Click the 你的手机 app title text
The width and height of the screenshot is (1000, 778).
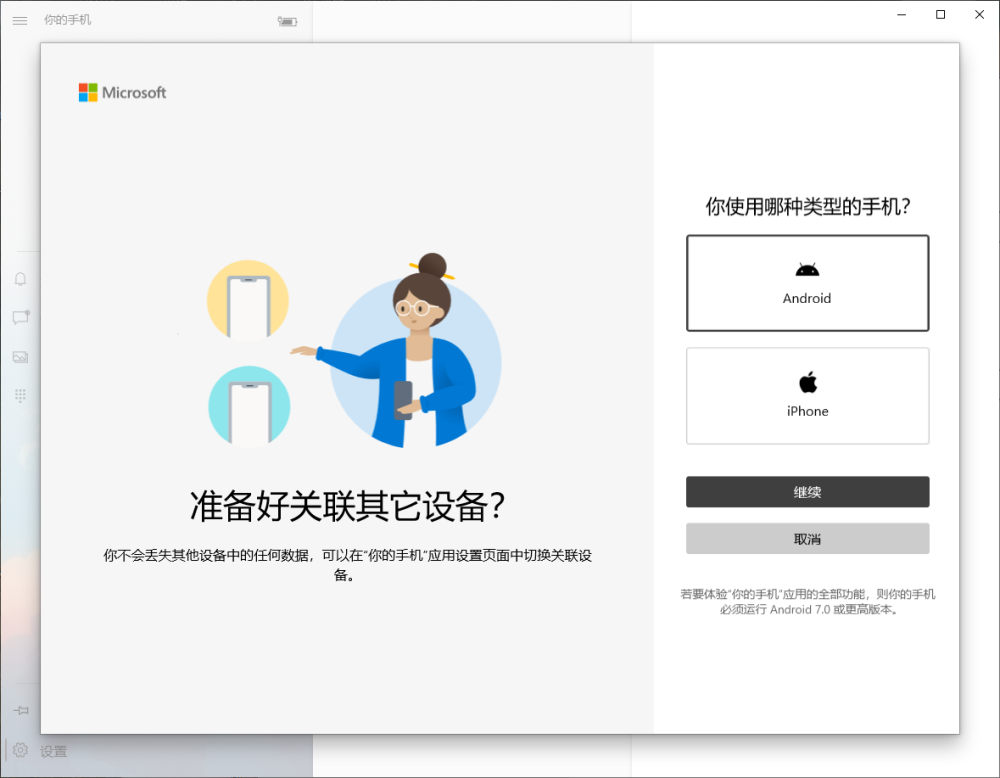tap(67, 20)
